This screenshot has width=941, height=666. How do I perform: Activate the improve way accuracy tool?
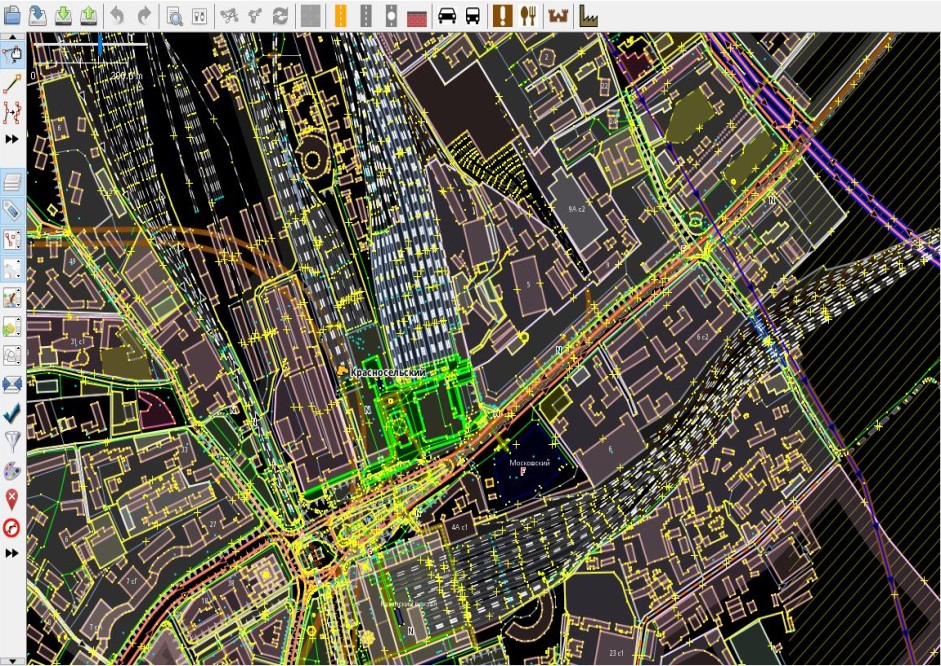[x=12, y=113]
